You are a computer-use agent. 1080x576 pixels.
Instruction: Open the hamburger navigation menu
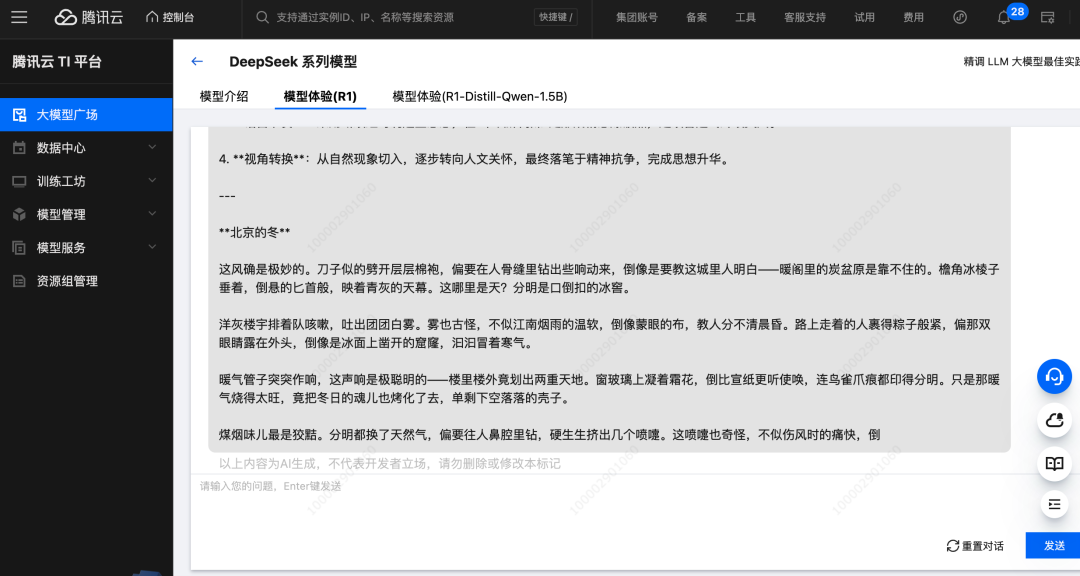[x=19, y=17]
